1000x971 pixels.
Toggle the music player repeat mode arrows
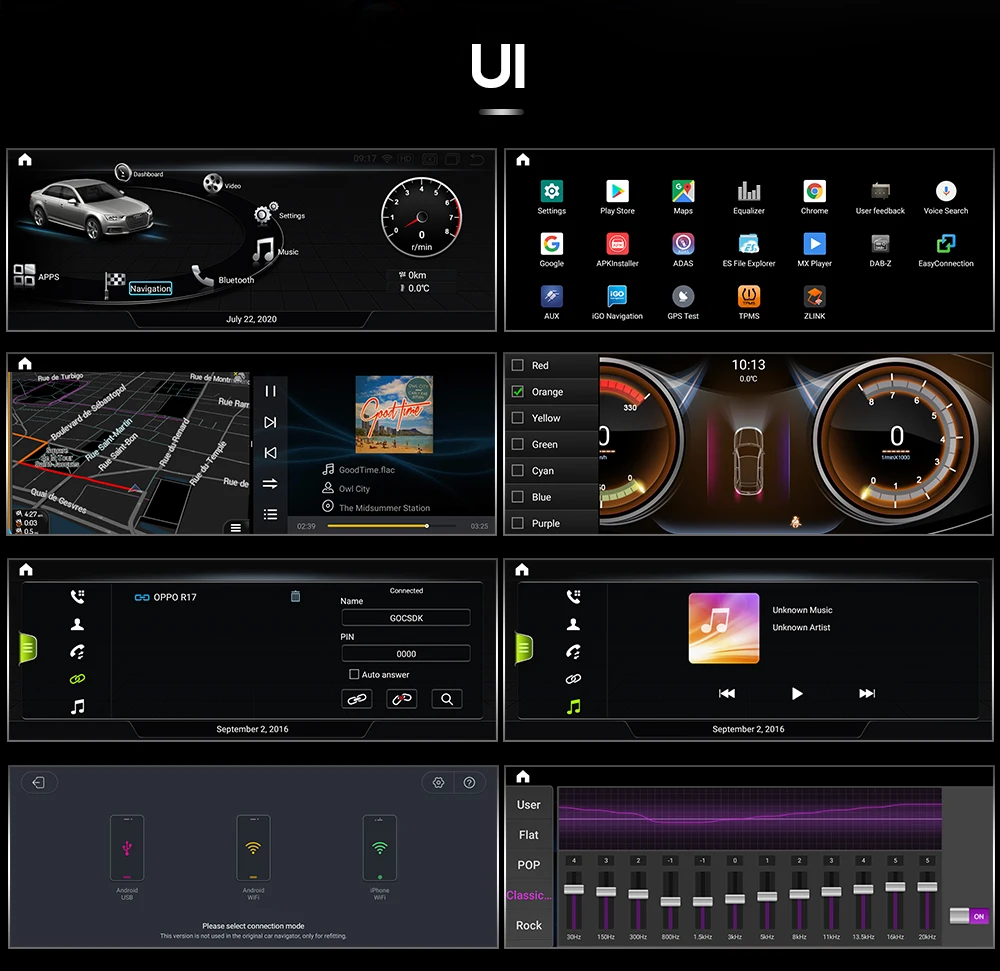(270, 483)
